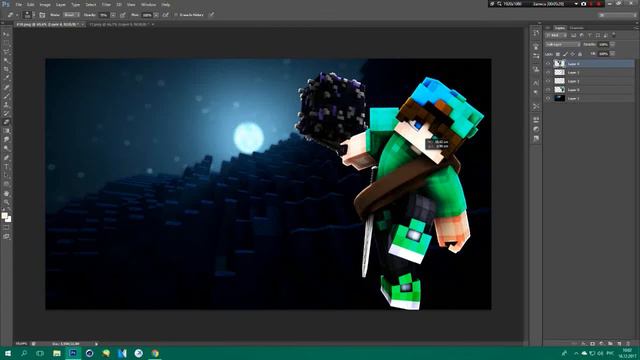The height and width of the screenshot is (360, 640).
Task: Select the Rectangular Marquee tool
Action: point(7,43)
